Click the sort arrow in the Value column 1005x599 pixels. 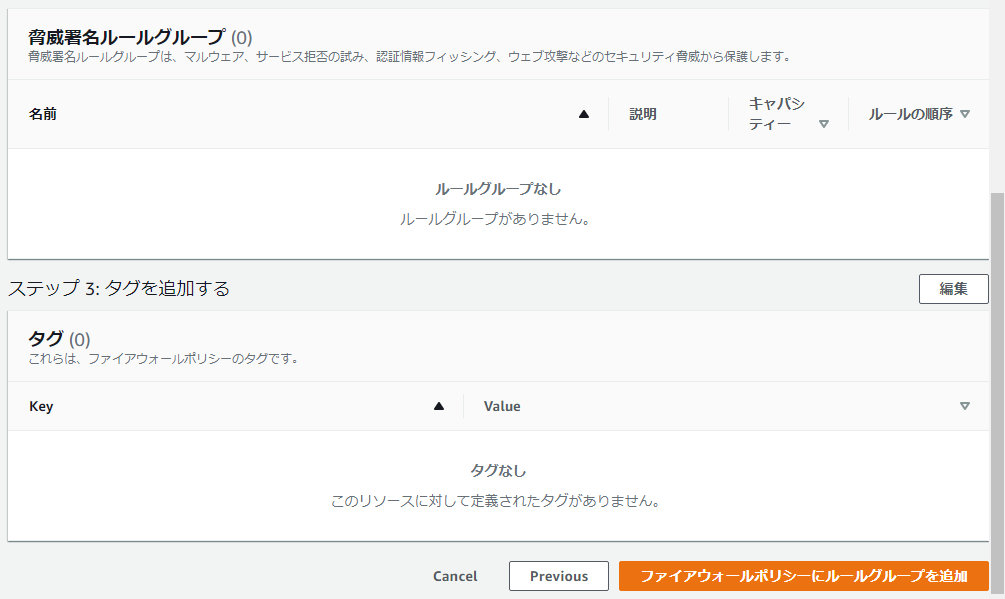tap(965, 406)
